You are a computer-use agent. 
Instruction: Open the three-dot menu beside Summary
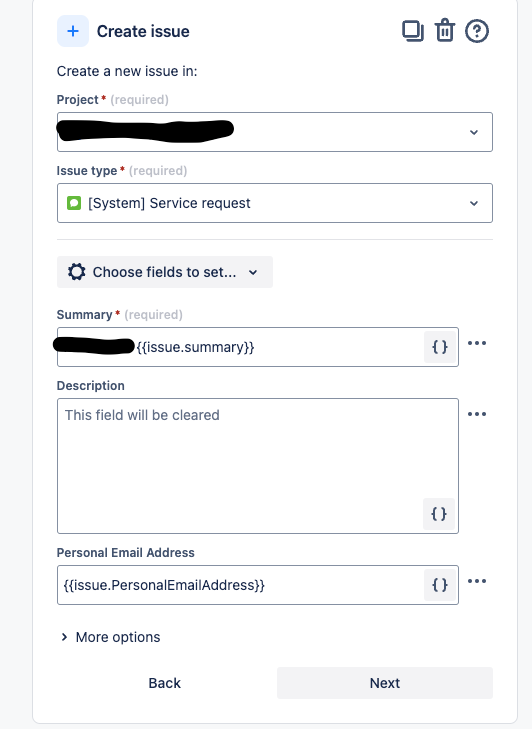477,343
